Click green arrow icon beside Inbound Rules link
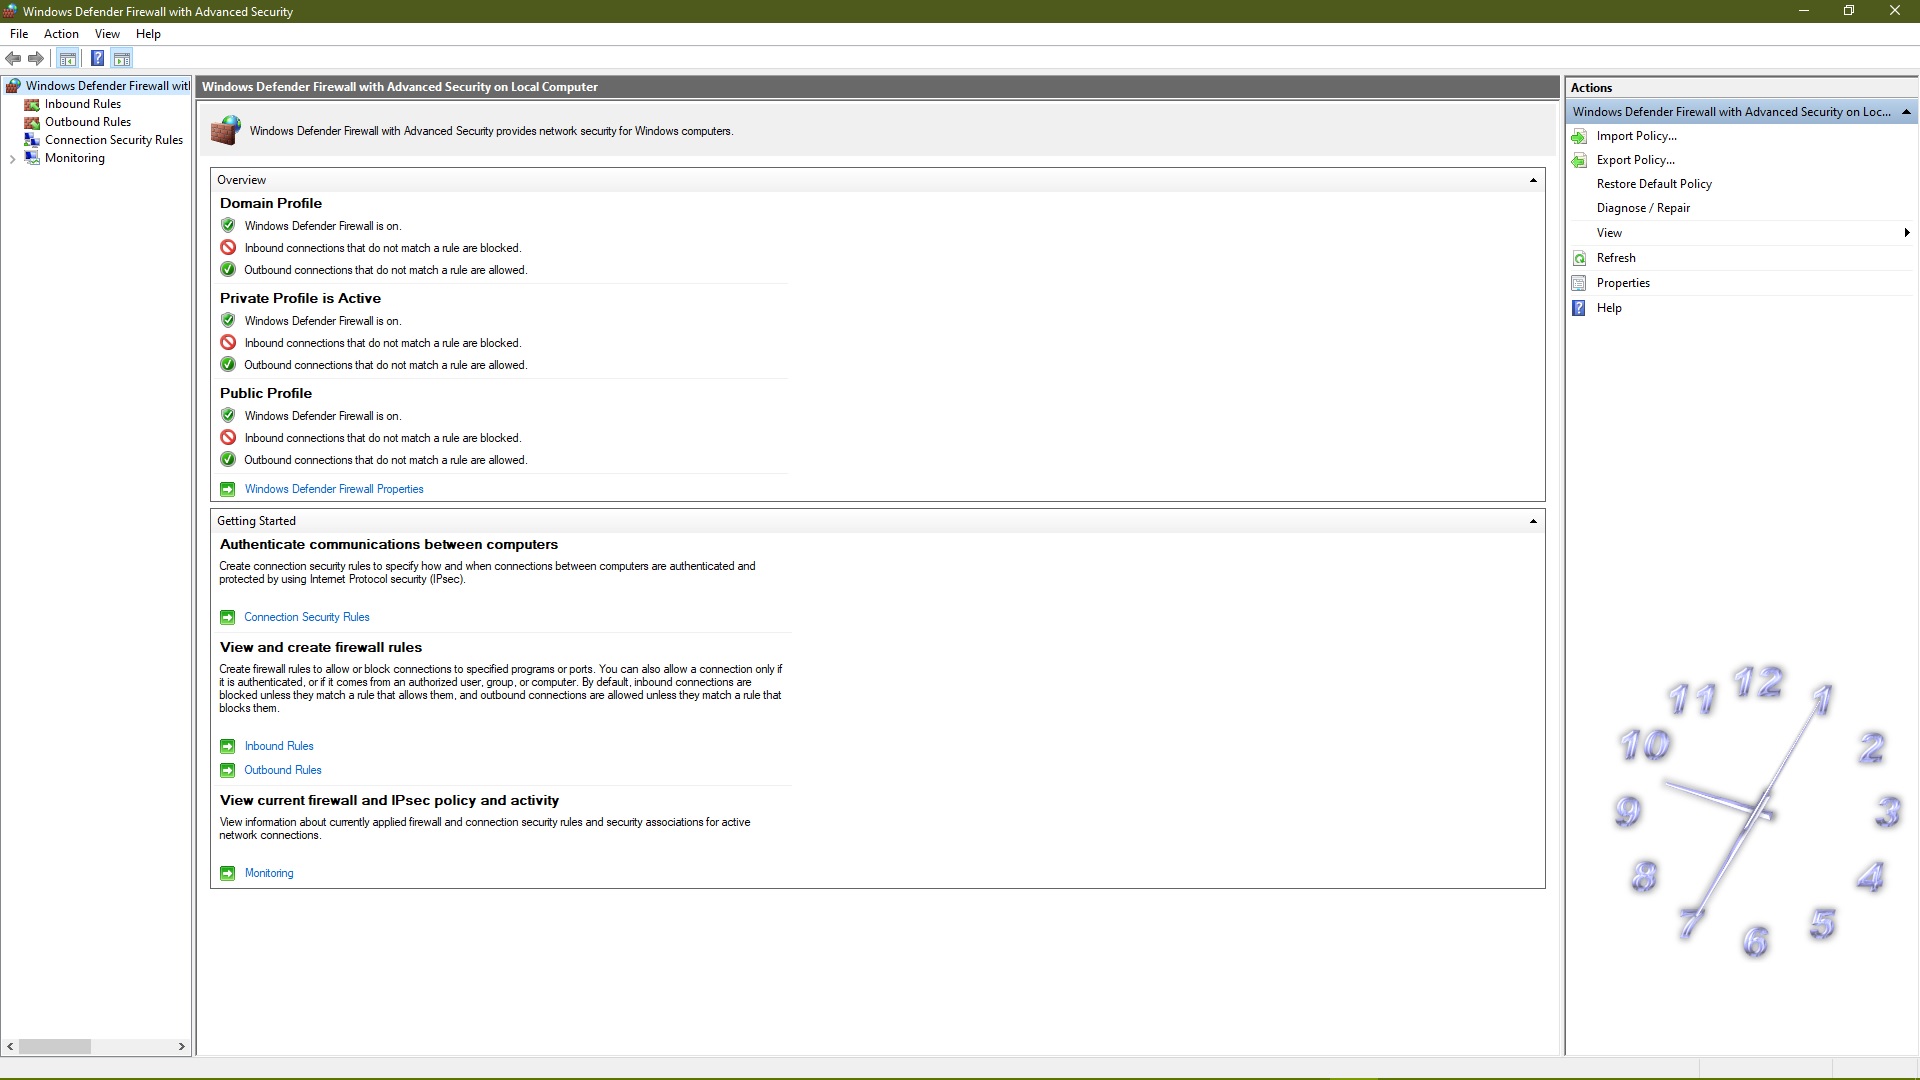 [228, 746]
